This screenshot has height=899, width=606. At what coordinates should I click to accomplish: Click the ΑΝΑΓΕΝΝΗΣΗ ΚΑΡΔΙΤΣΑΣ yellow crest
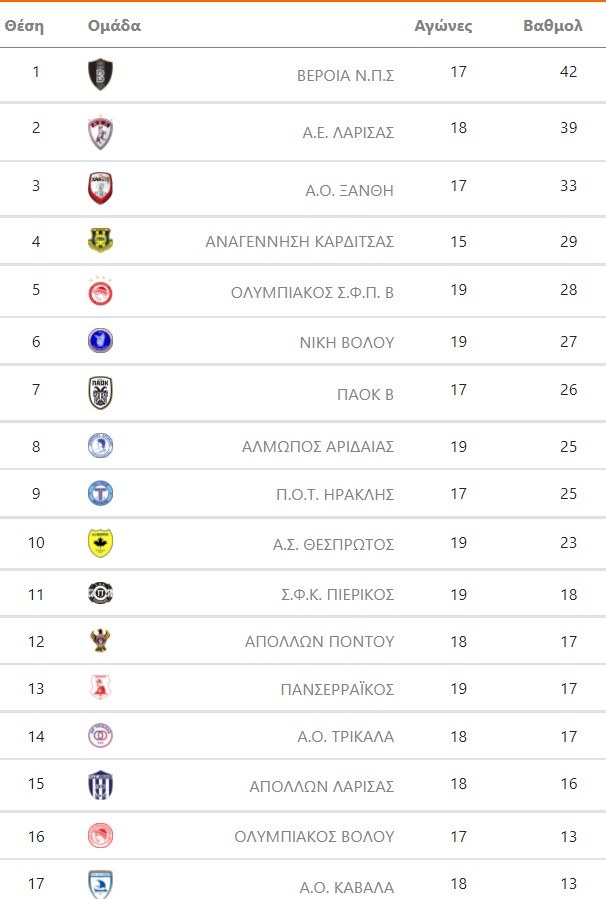[100, 241]
